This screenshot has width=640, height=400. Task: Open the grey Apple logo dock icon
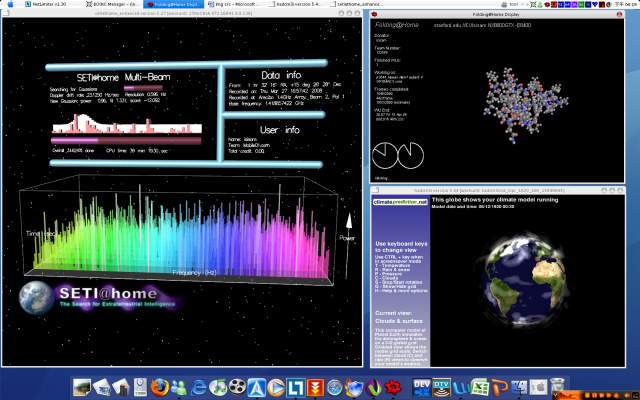tap(538, 387)
